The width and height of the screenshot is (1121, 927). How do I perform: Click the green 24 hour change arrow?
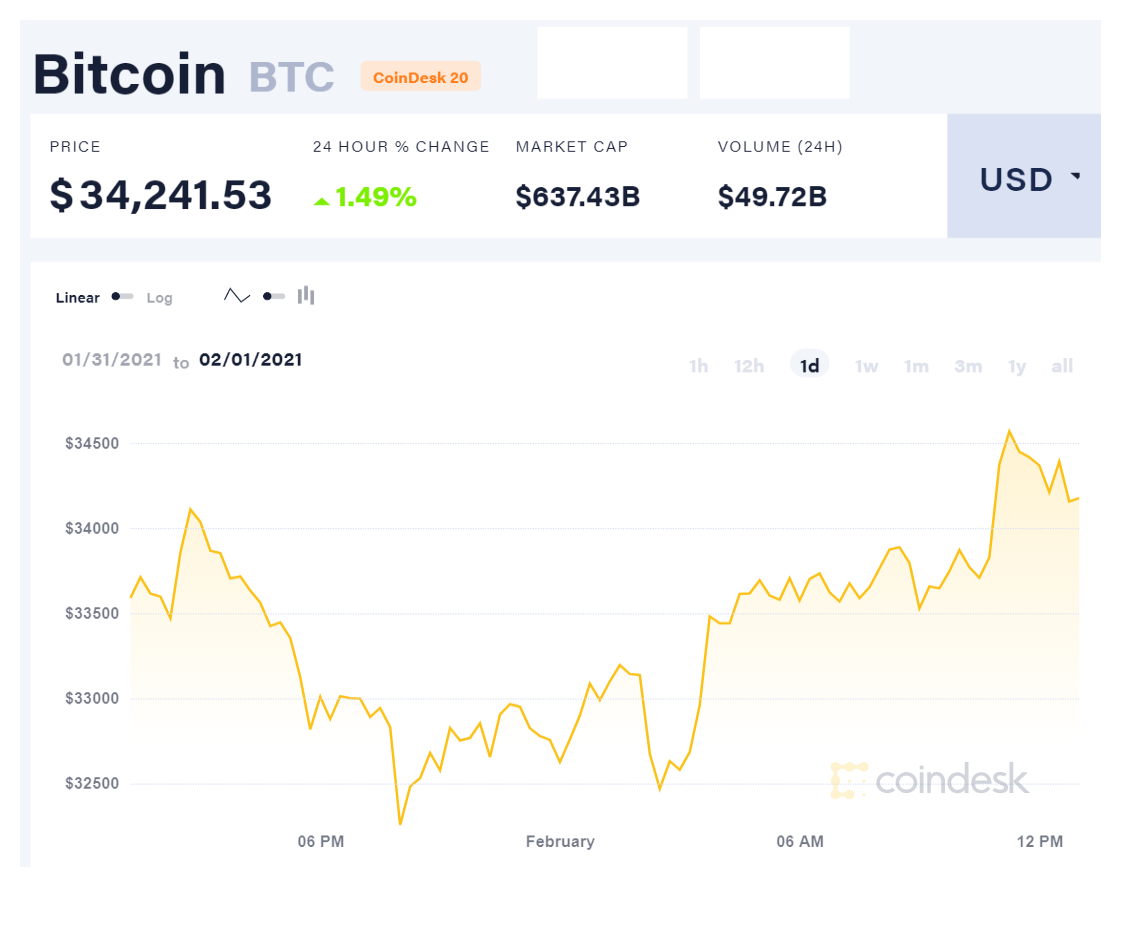click(x=322, y=202)
